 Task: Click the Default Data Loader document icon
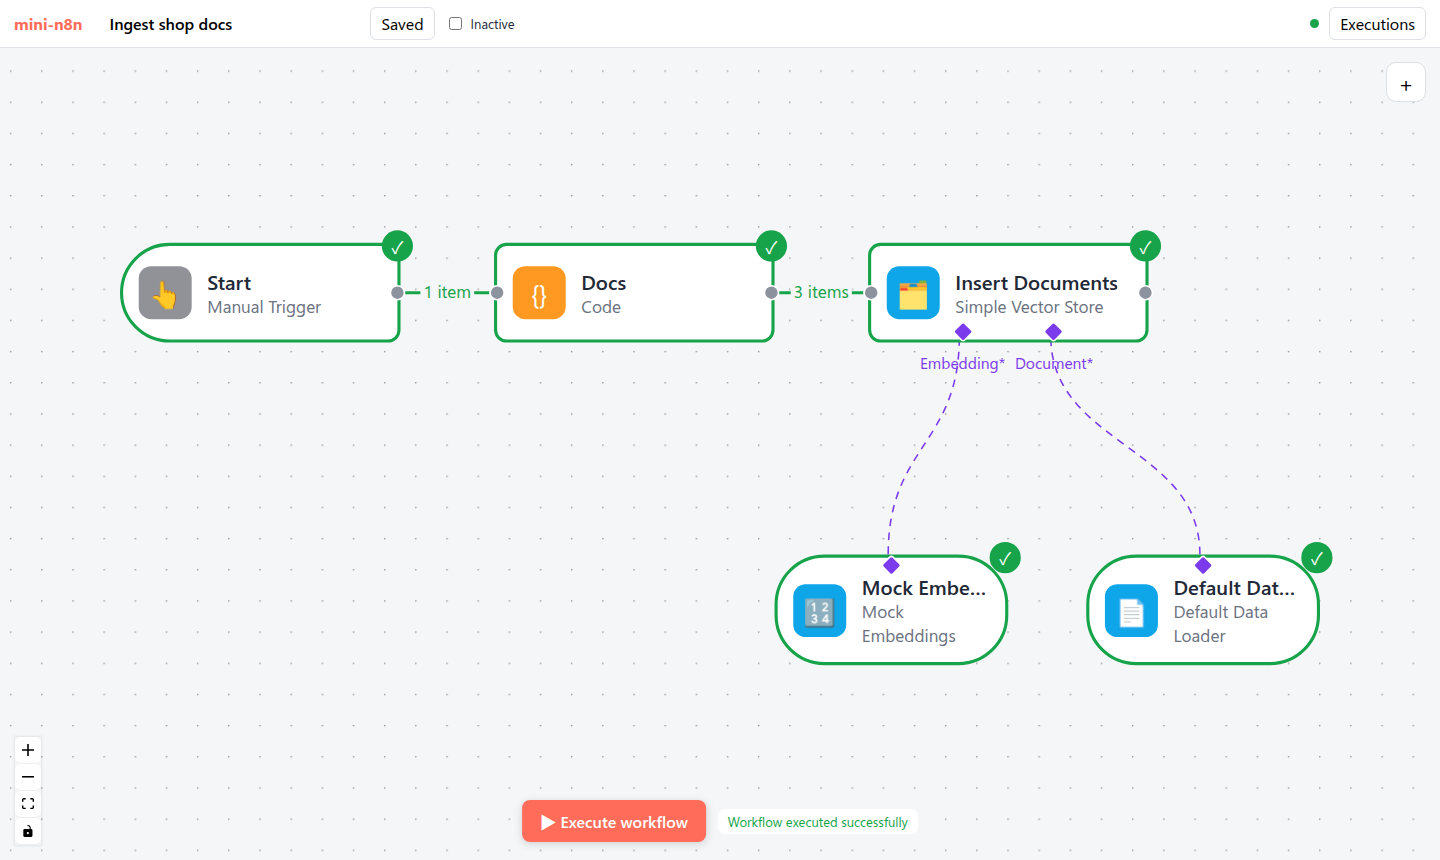tap(1131, 611)
